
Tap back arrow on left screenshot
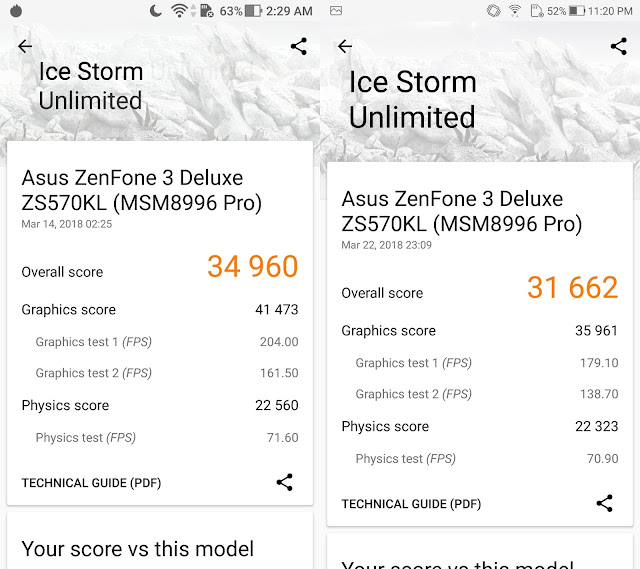25,47
